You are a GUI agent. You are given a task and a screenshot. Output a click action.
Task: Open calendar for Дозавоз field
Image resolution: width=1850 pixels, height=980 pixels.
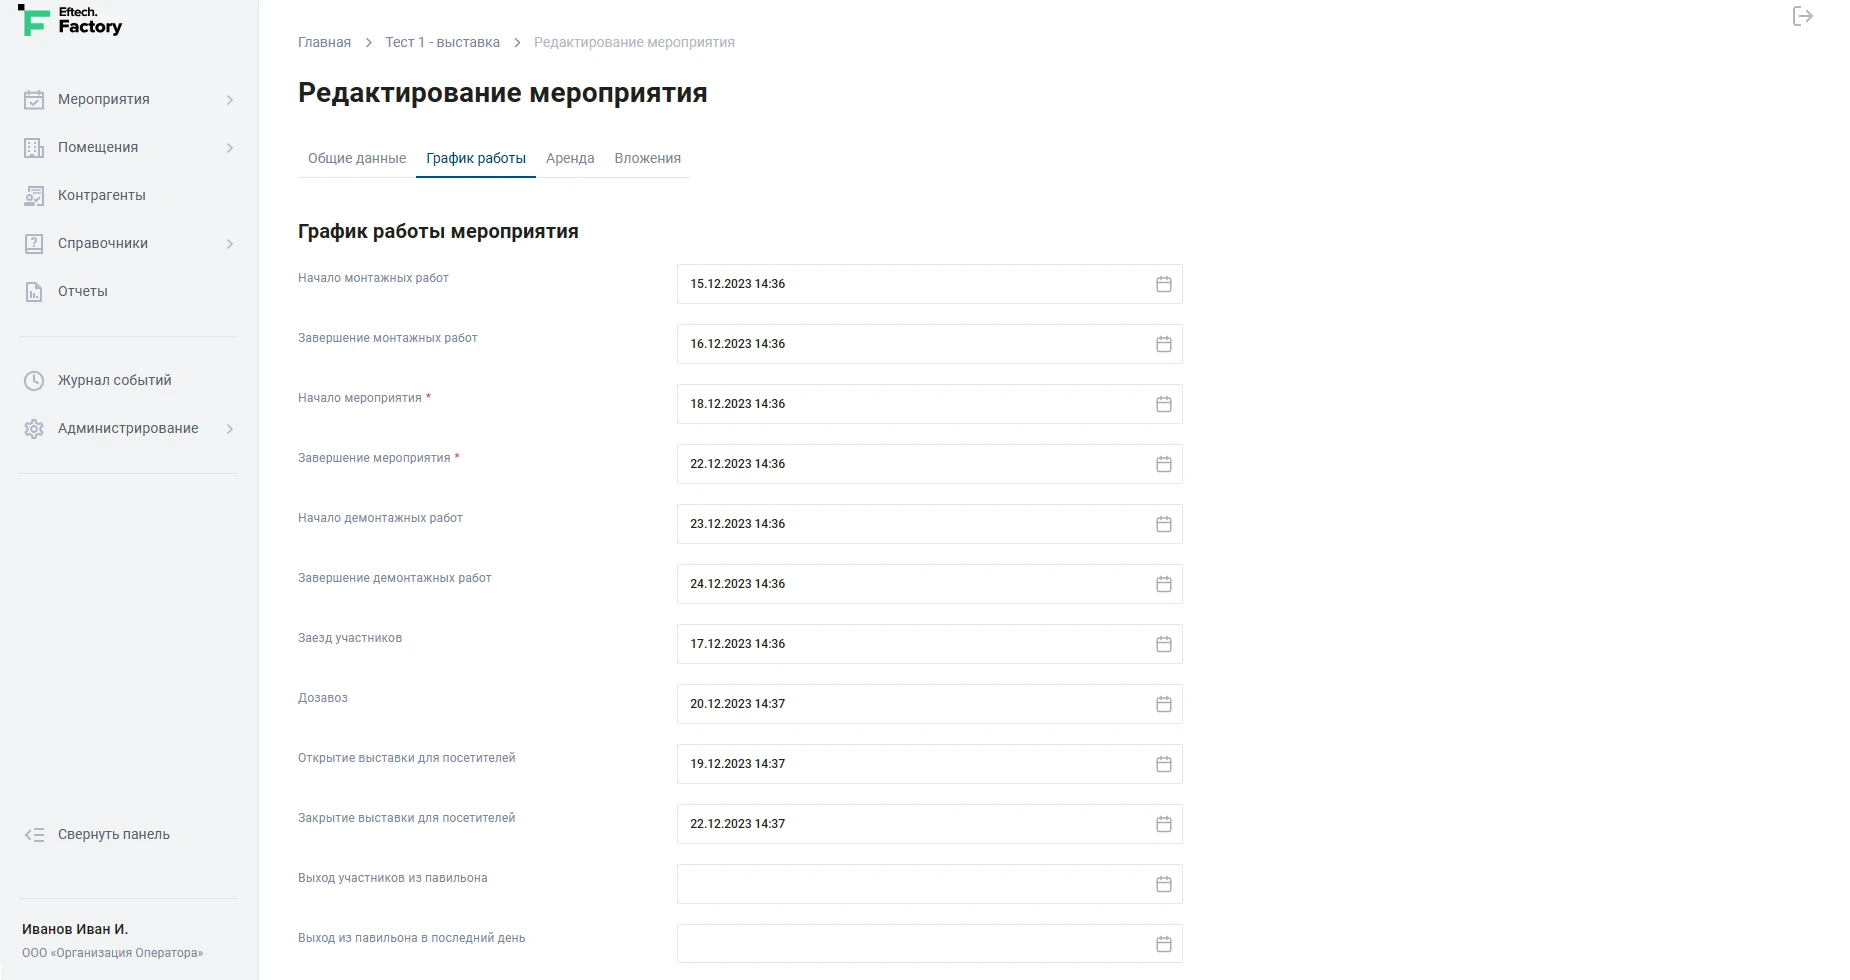pyautogui.click(x=1163, y=704)
